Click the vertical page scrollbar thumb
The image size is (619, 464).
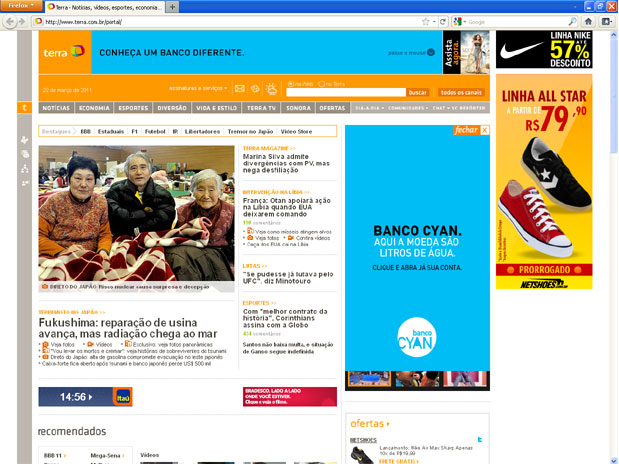tap(613, 95)
